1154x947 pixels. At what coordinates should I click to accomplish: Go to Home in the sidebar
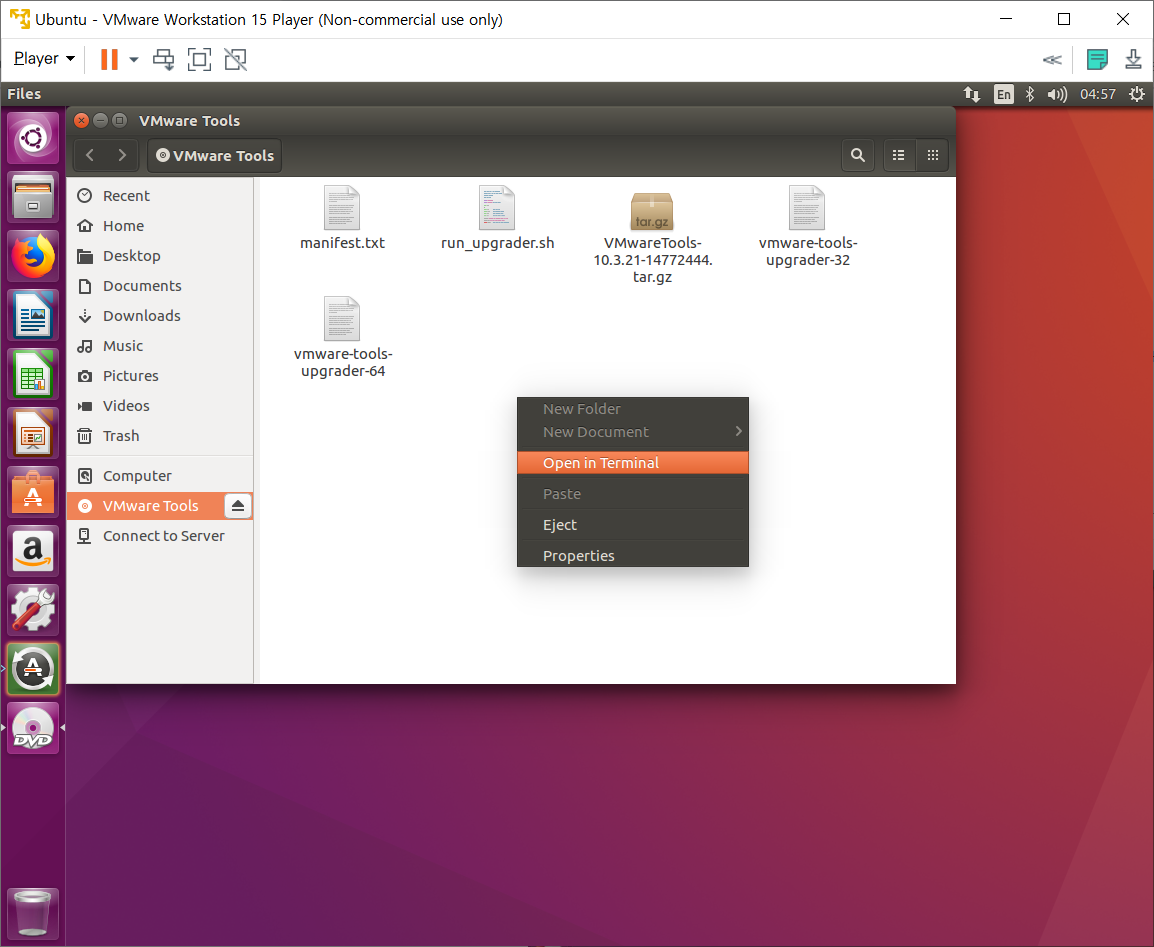[160, 226]
